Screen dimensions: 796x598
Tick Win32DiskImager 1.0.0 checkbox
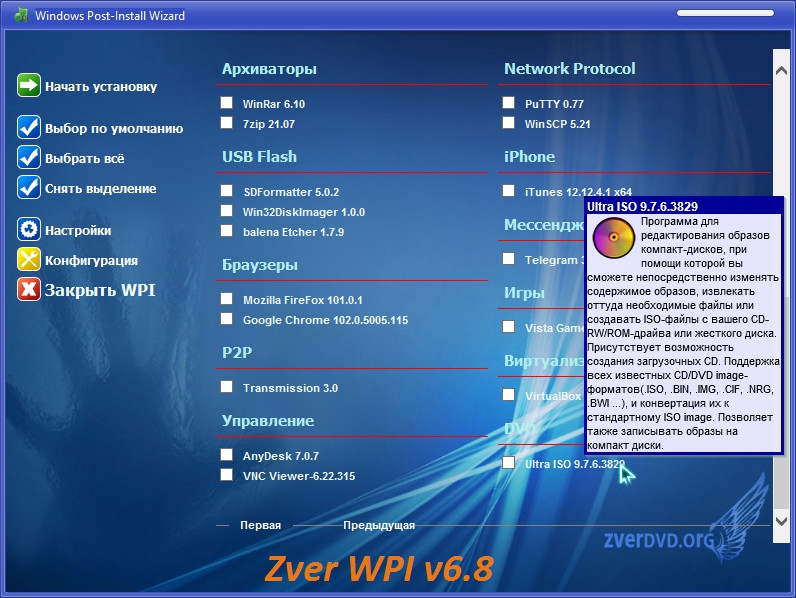(x=226, y=211)
